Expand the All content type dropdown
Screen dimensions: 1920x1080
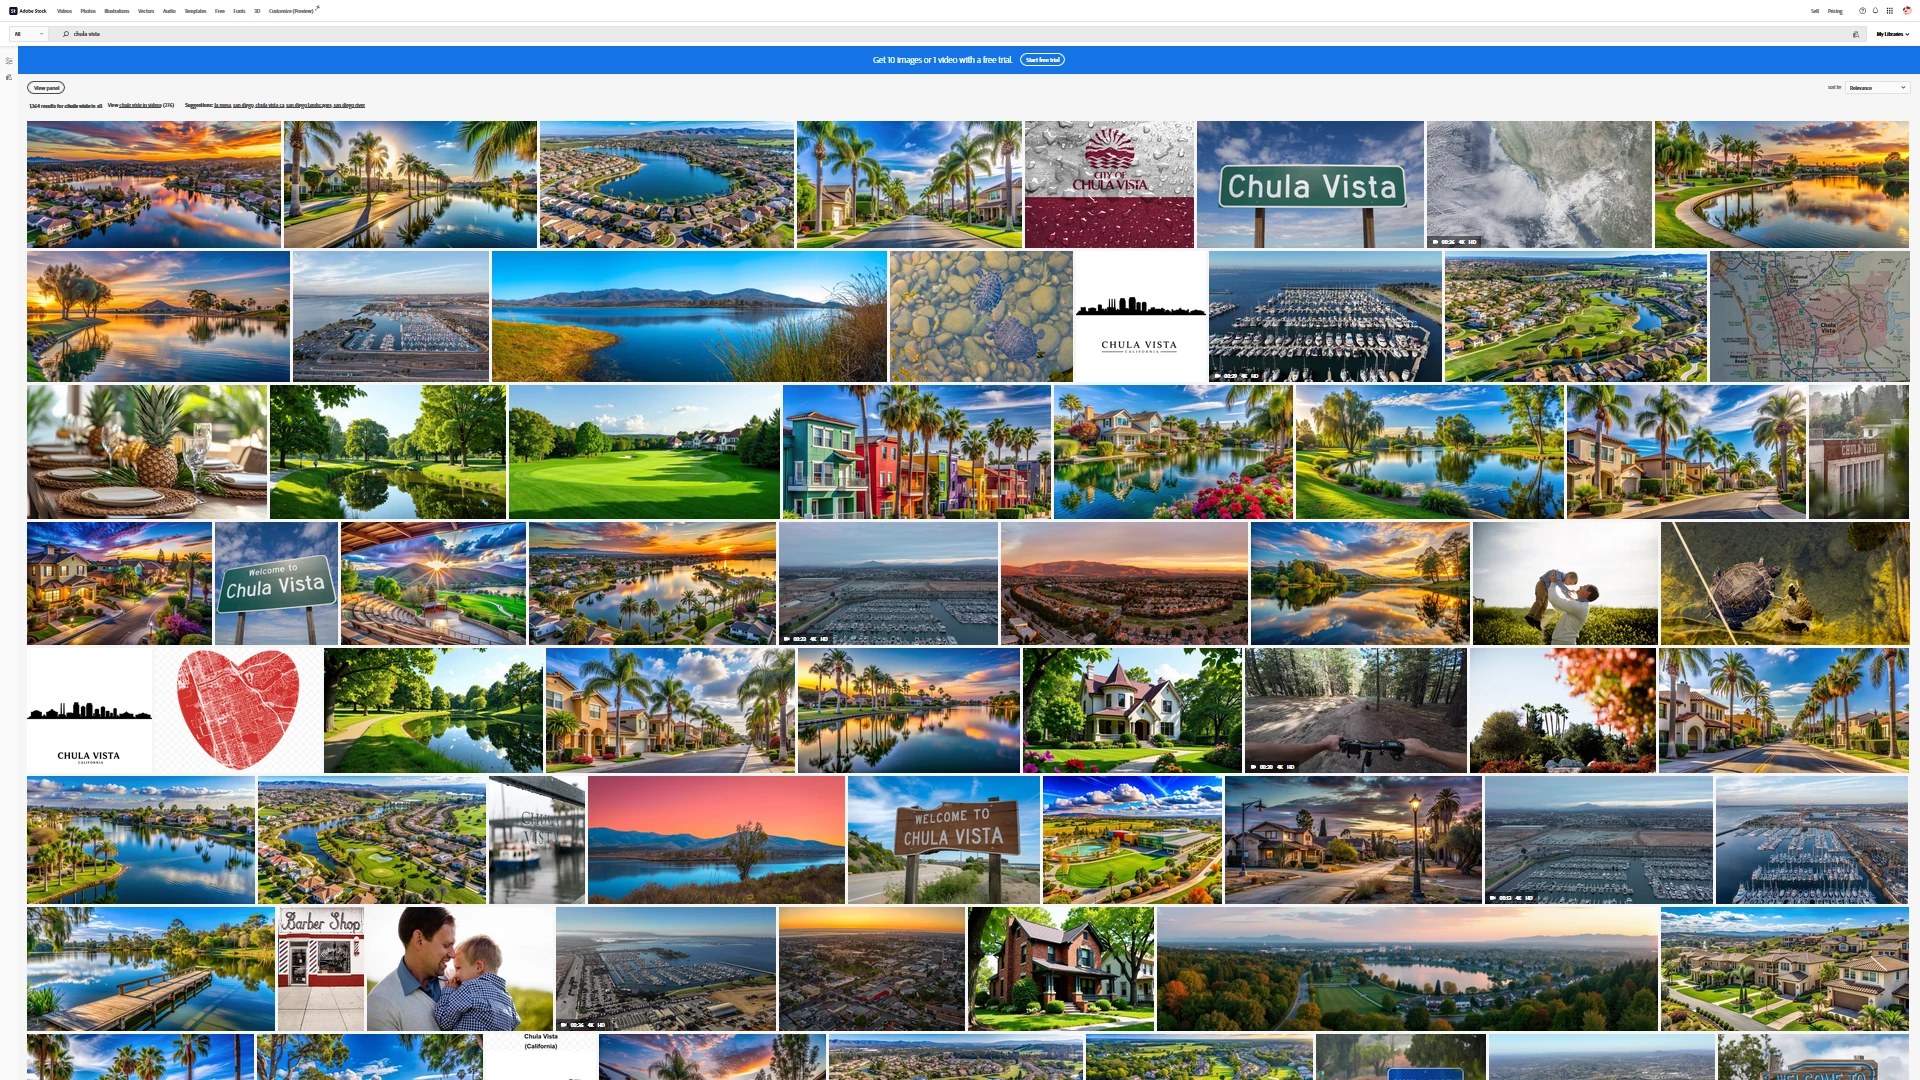point(28,34)
